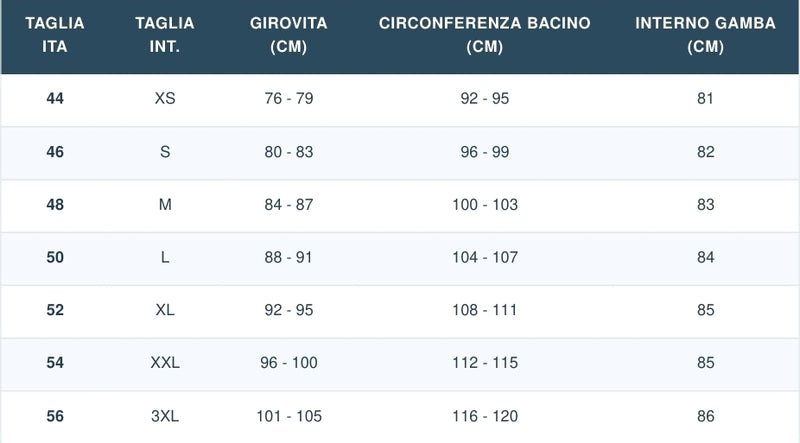Click Italian size 48 cell
The height and width of the screenshot is (443, 800).
click(x=55, y=205)
